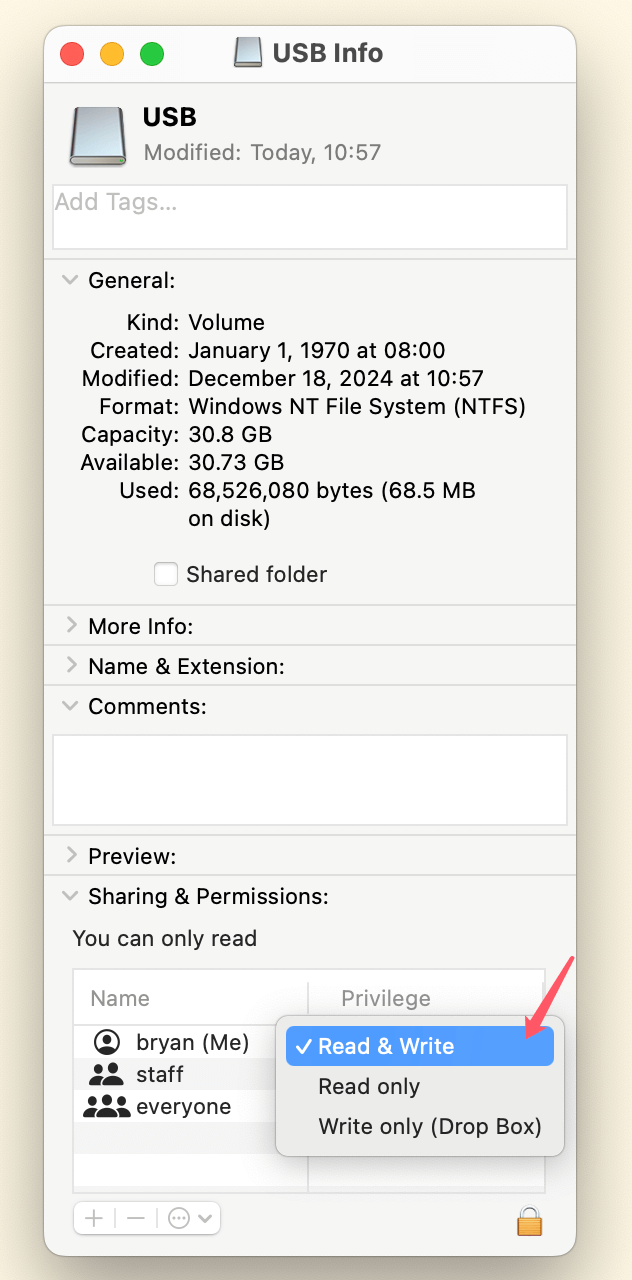Click the padlock icon to unlock permissions
Image resolution: width=632 pixels, height=1280 pixels.
(529, 1220)
